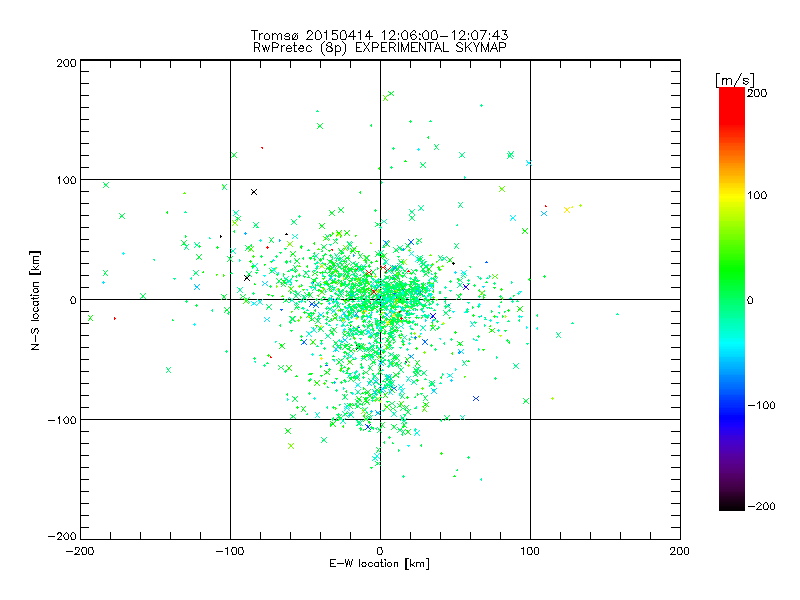Click the plot origin where the zero gridlines cross
Image resolution: width=800 pixels, height=600 pixels.
(x=380, y=299)
